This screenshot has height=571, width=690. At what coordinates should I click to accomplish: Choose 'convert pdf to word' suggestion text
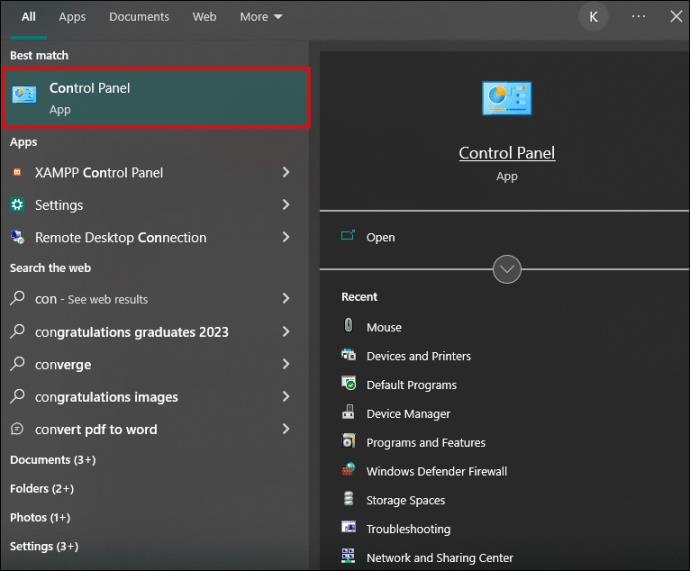pos(96,429)
